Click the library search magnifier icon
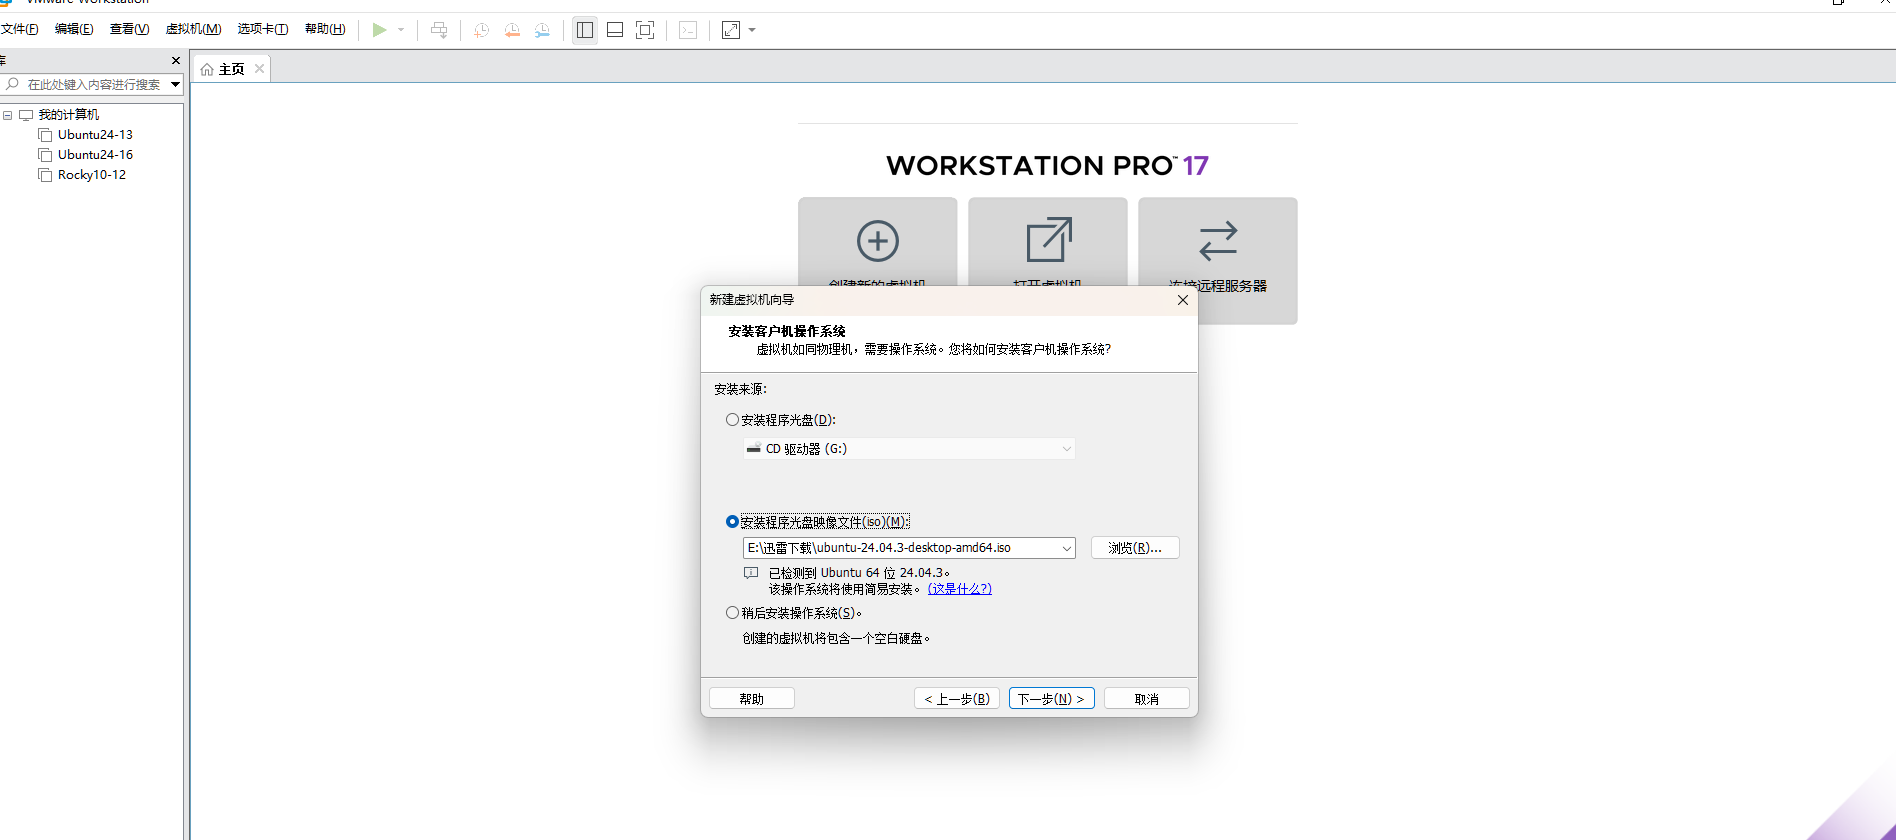The width and height of the screenshot is (1896, 840). tap(12, 84)
